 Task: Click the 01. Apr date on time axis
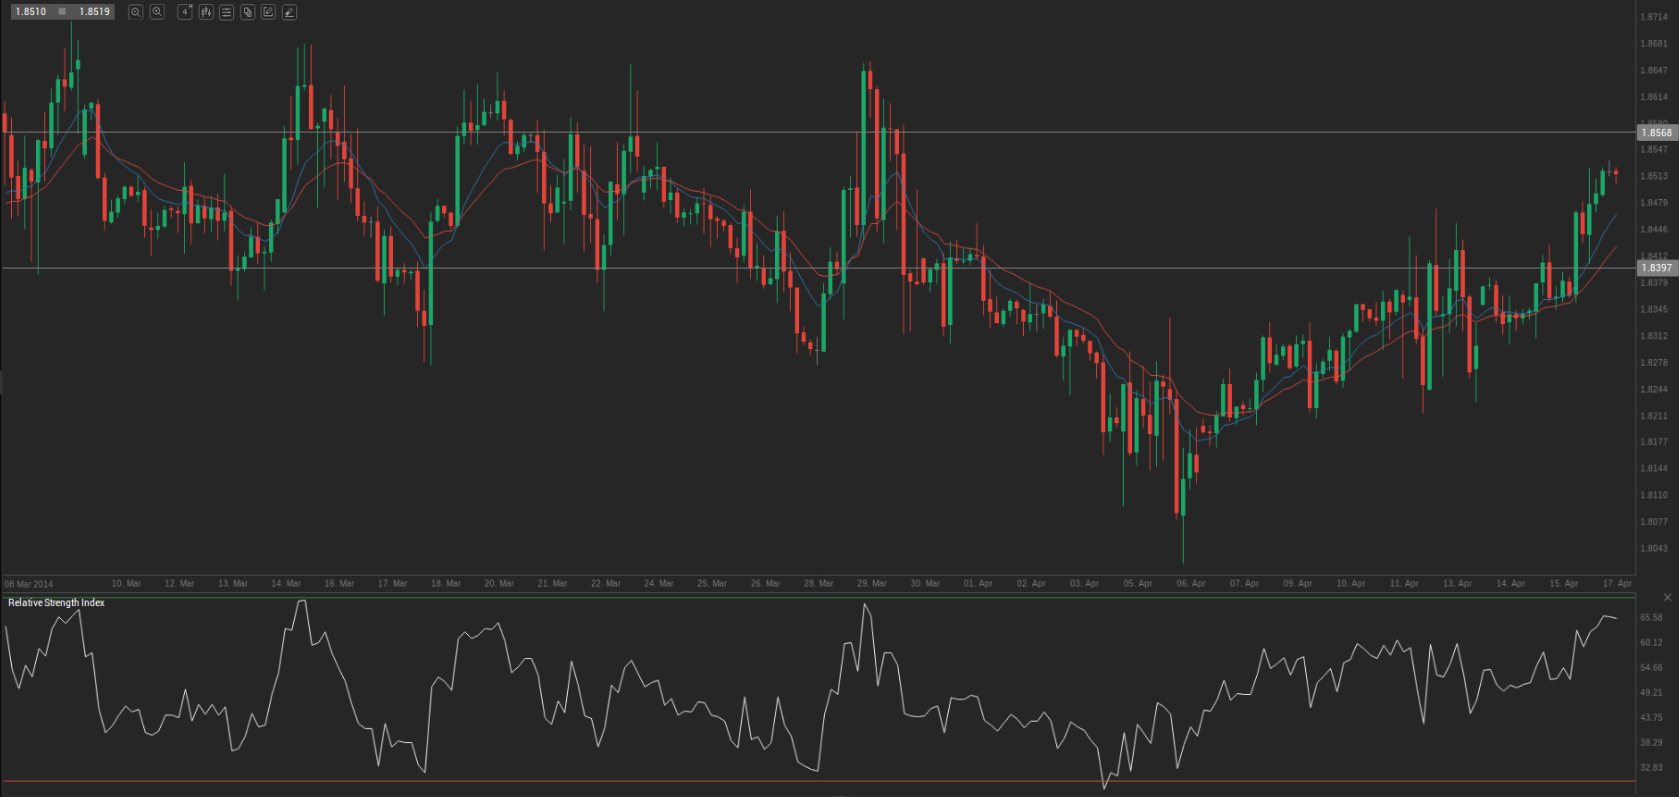point(977,584)
